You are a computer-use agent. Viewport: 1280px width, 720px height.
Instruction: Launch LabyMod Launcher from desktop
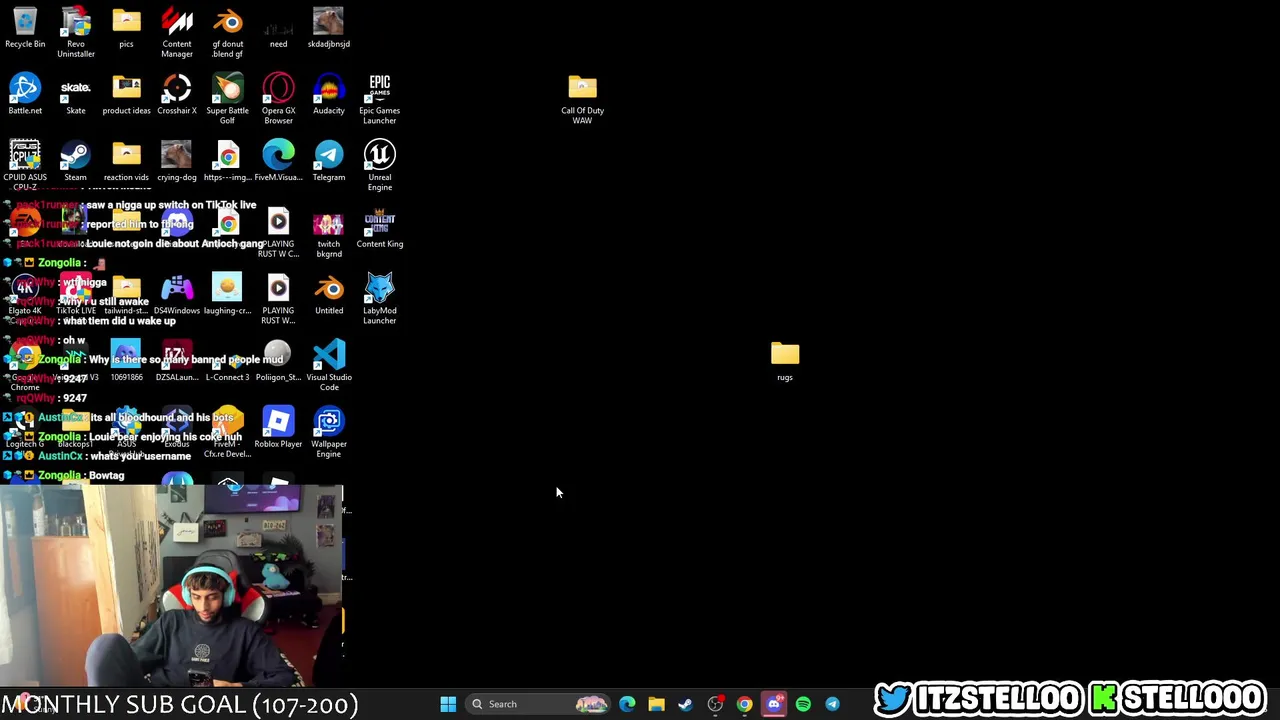click(380, 299)
